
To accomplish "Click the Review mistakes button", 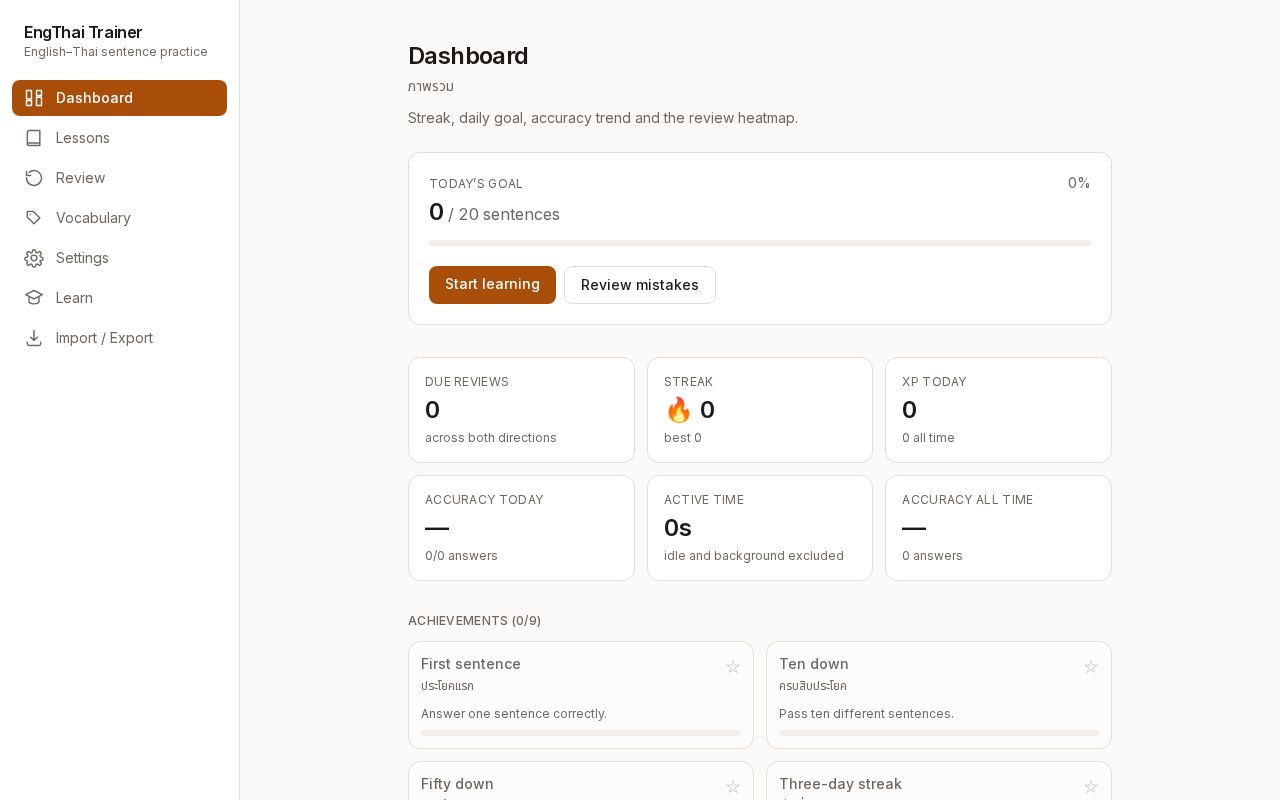I will coord(640,285).
